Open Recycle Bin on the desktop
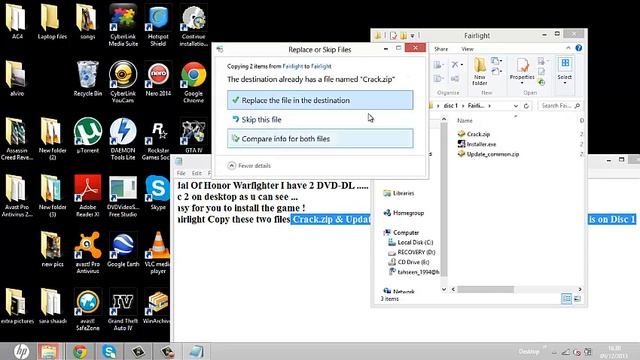640x360 pixels. click(87, 79)
